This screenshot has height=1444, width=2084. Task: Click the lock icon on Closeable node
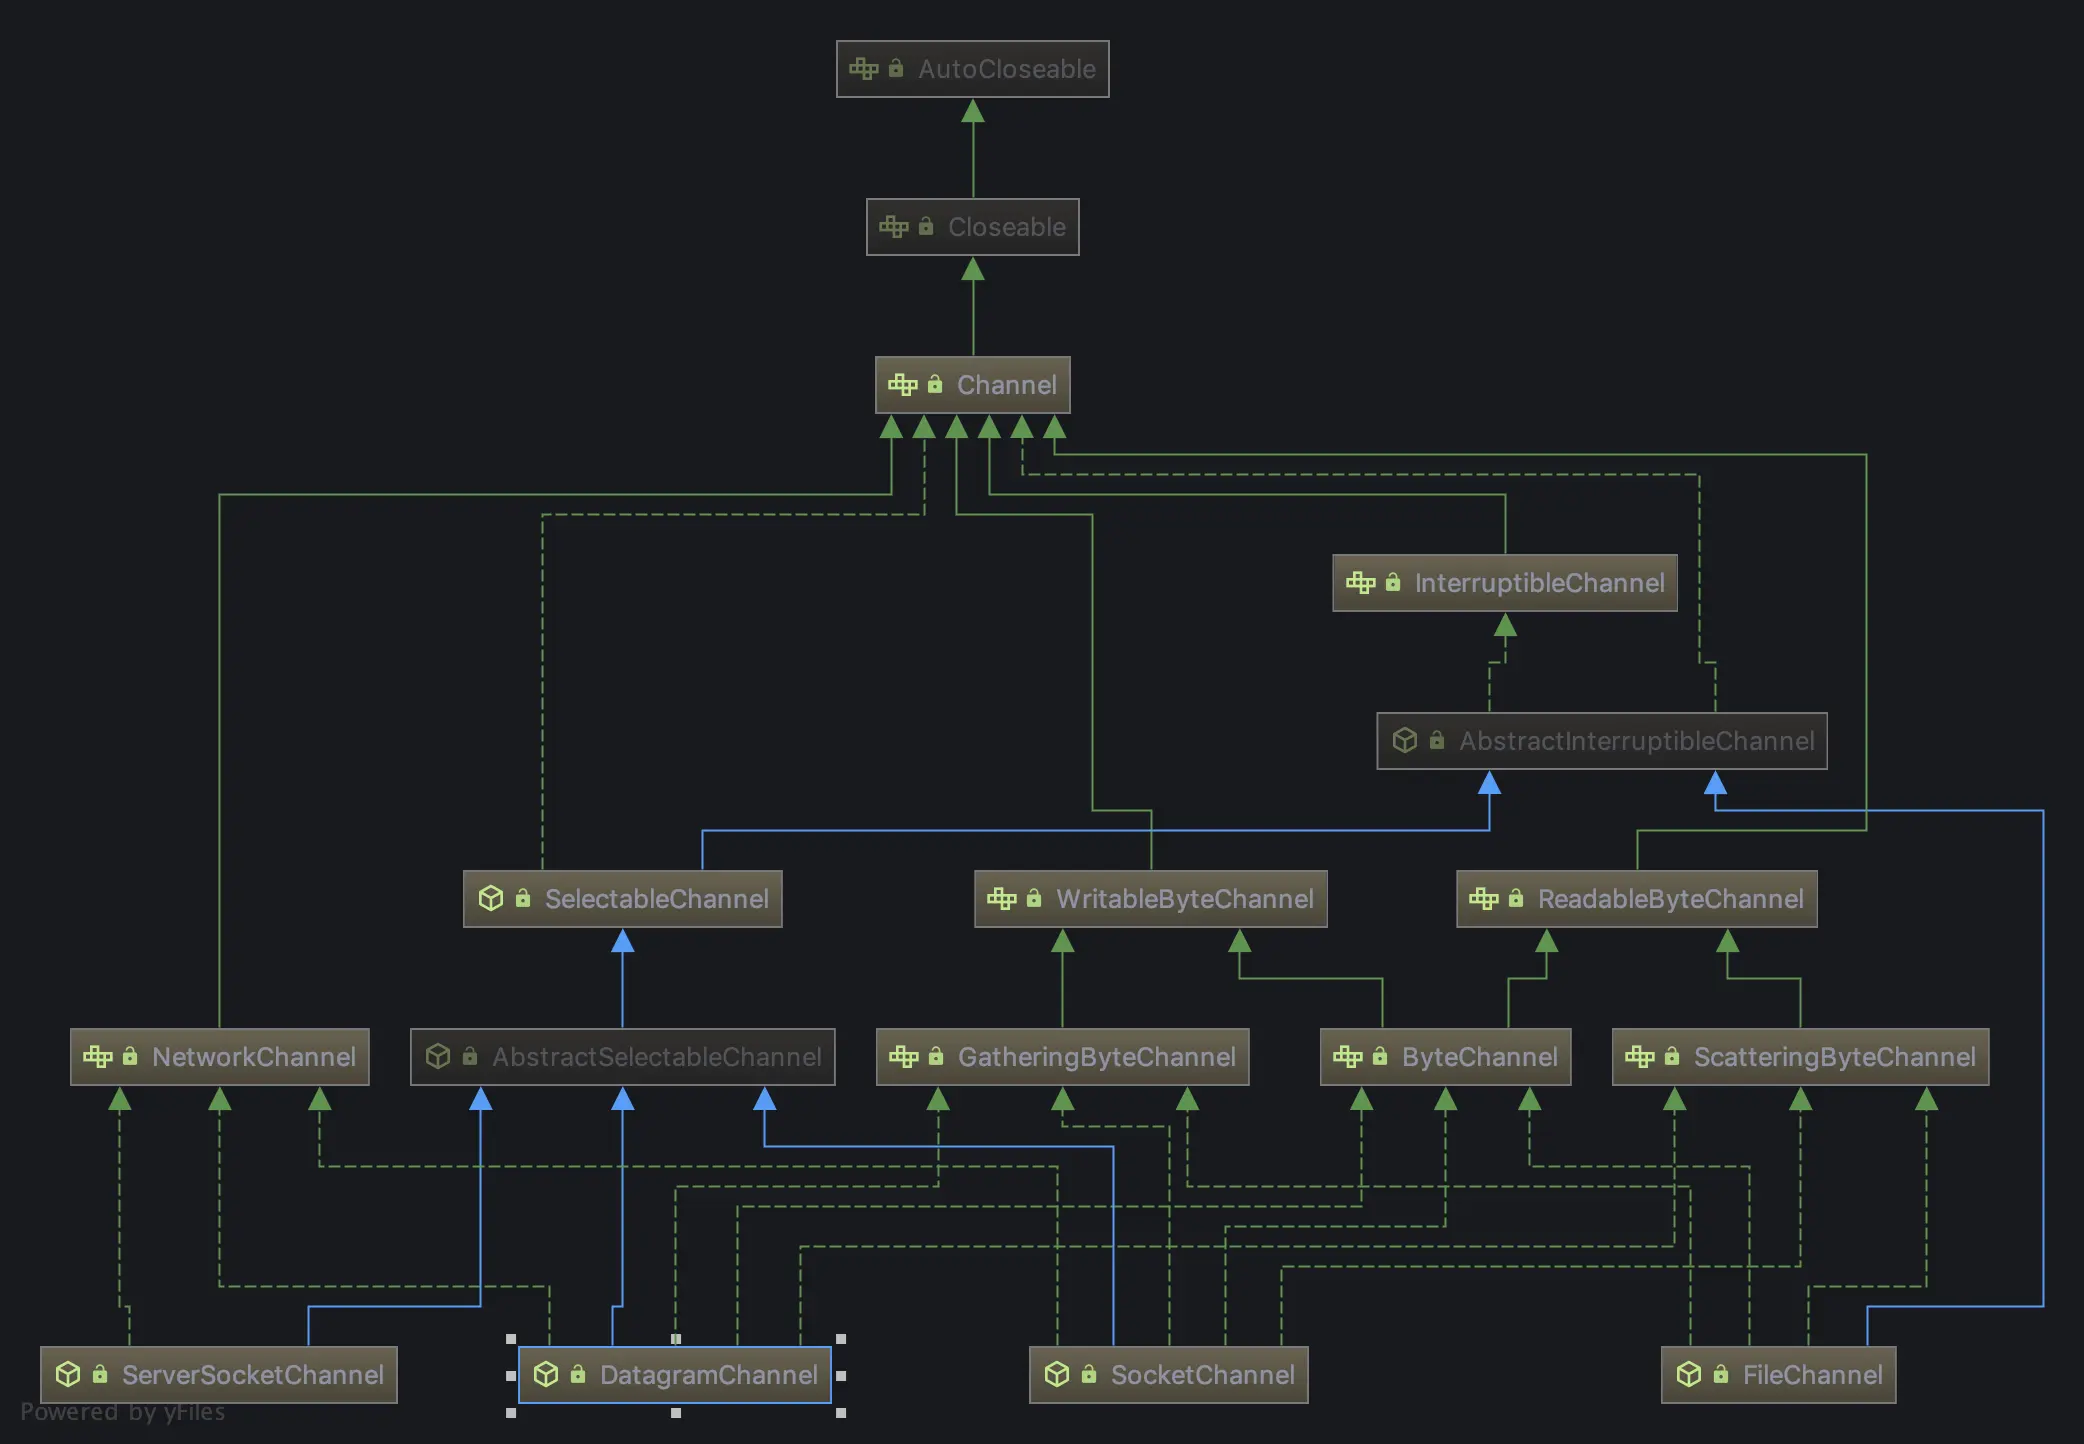coord(926,227)
